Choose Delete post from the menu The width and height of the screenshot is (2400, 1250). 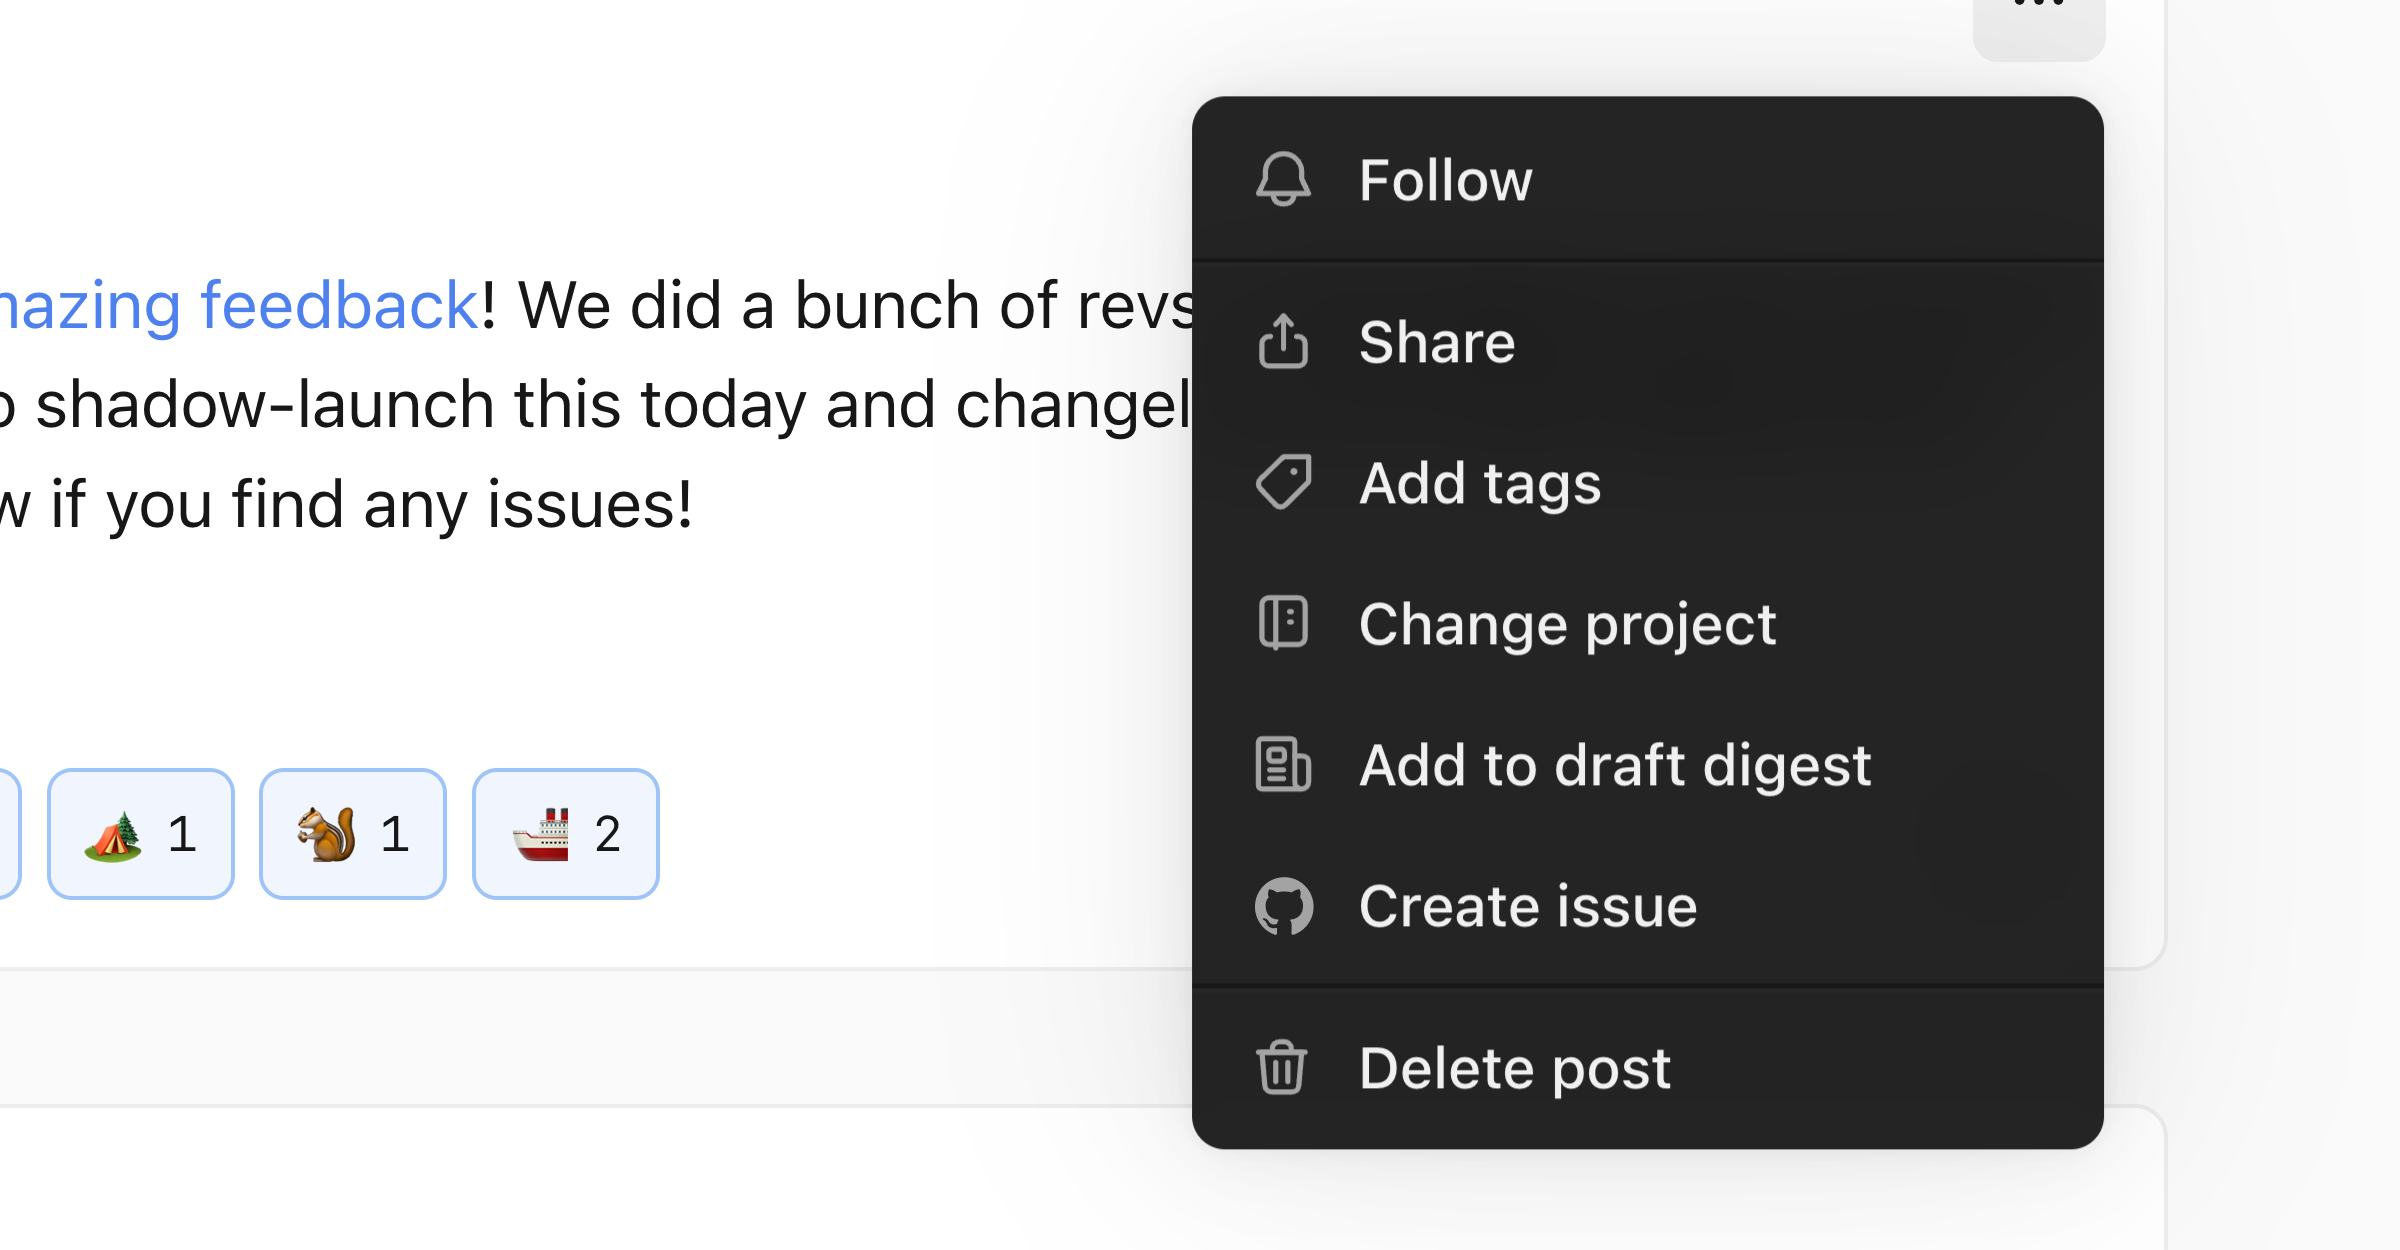pos(1515,1067)
